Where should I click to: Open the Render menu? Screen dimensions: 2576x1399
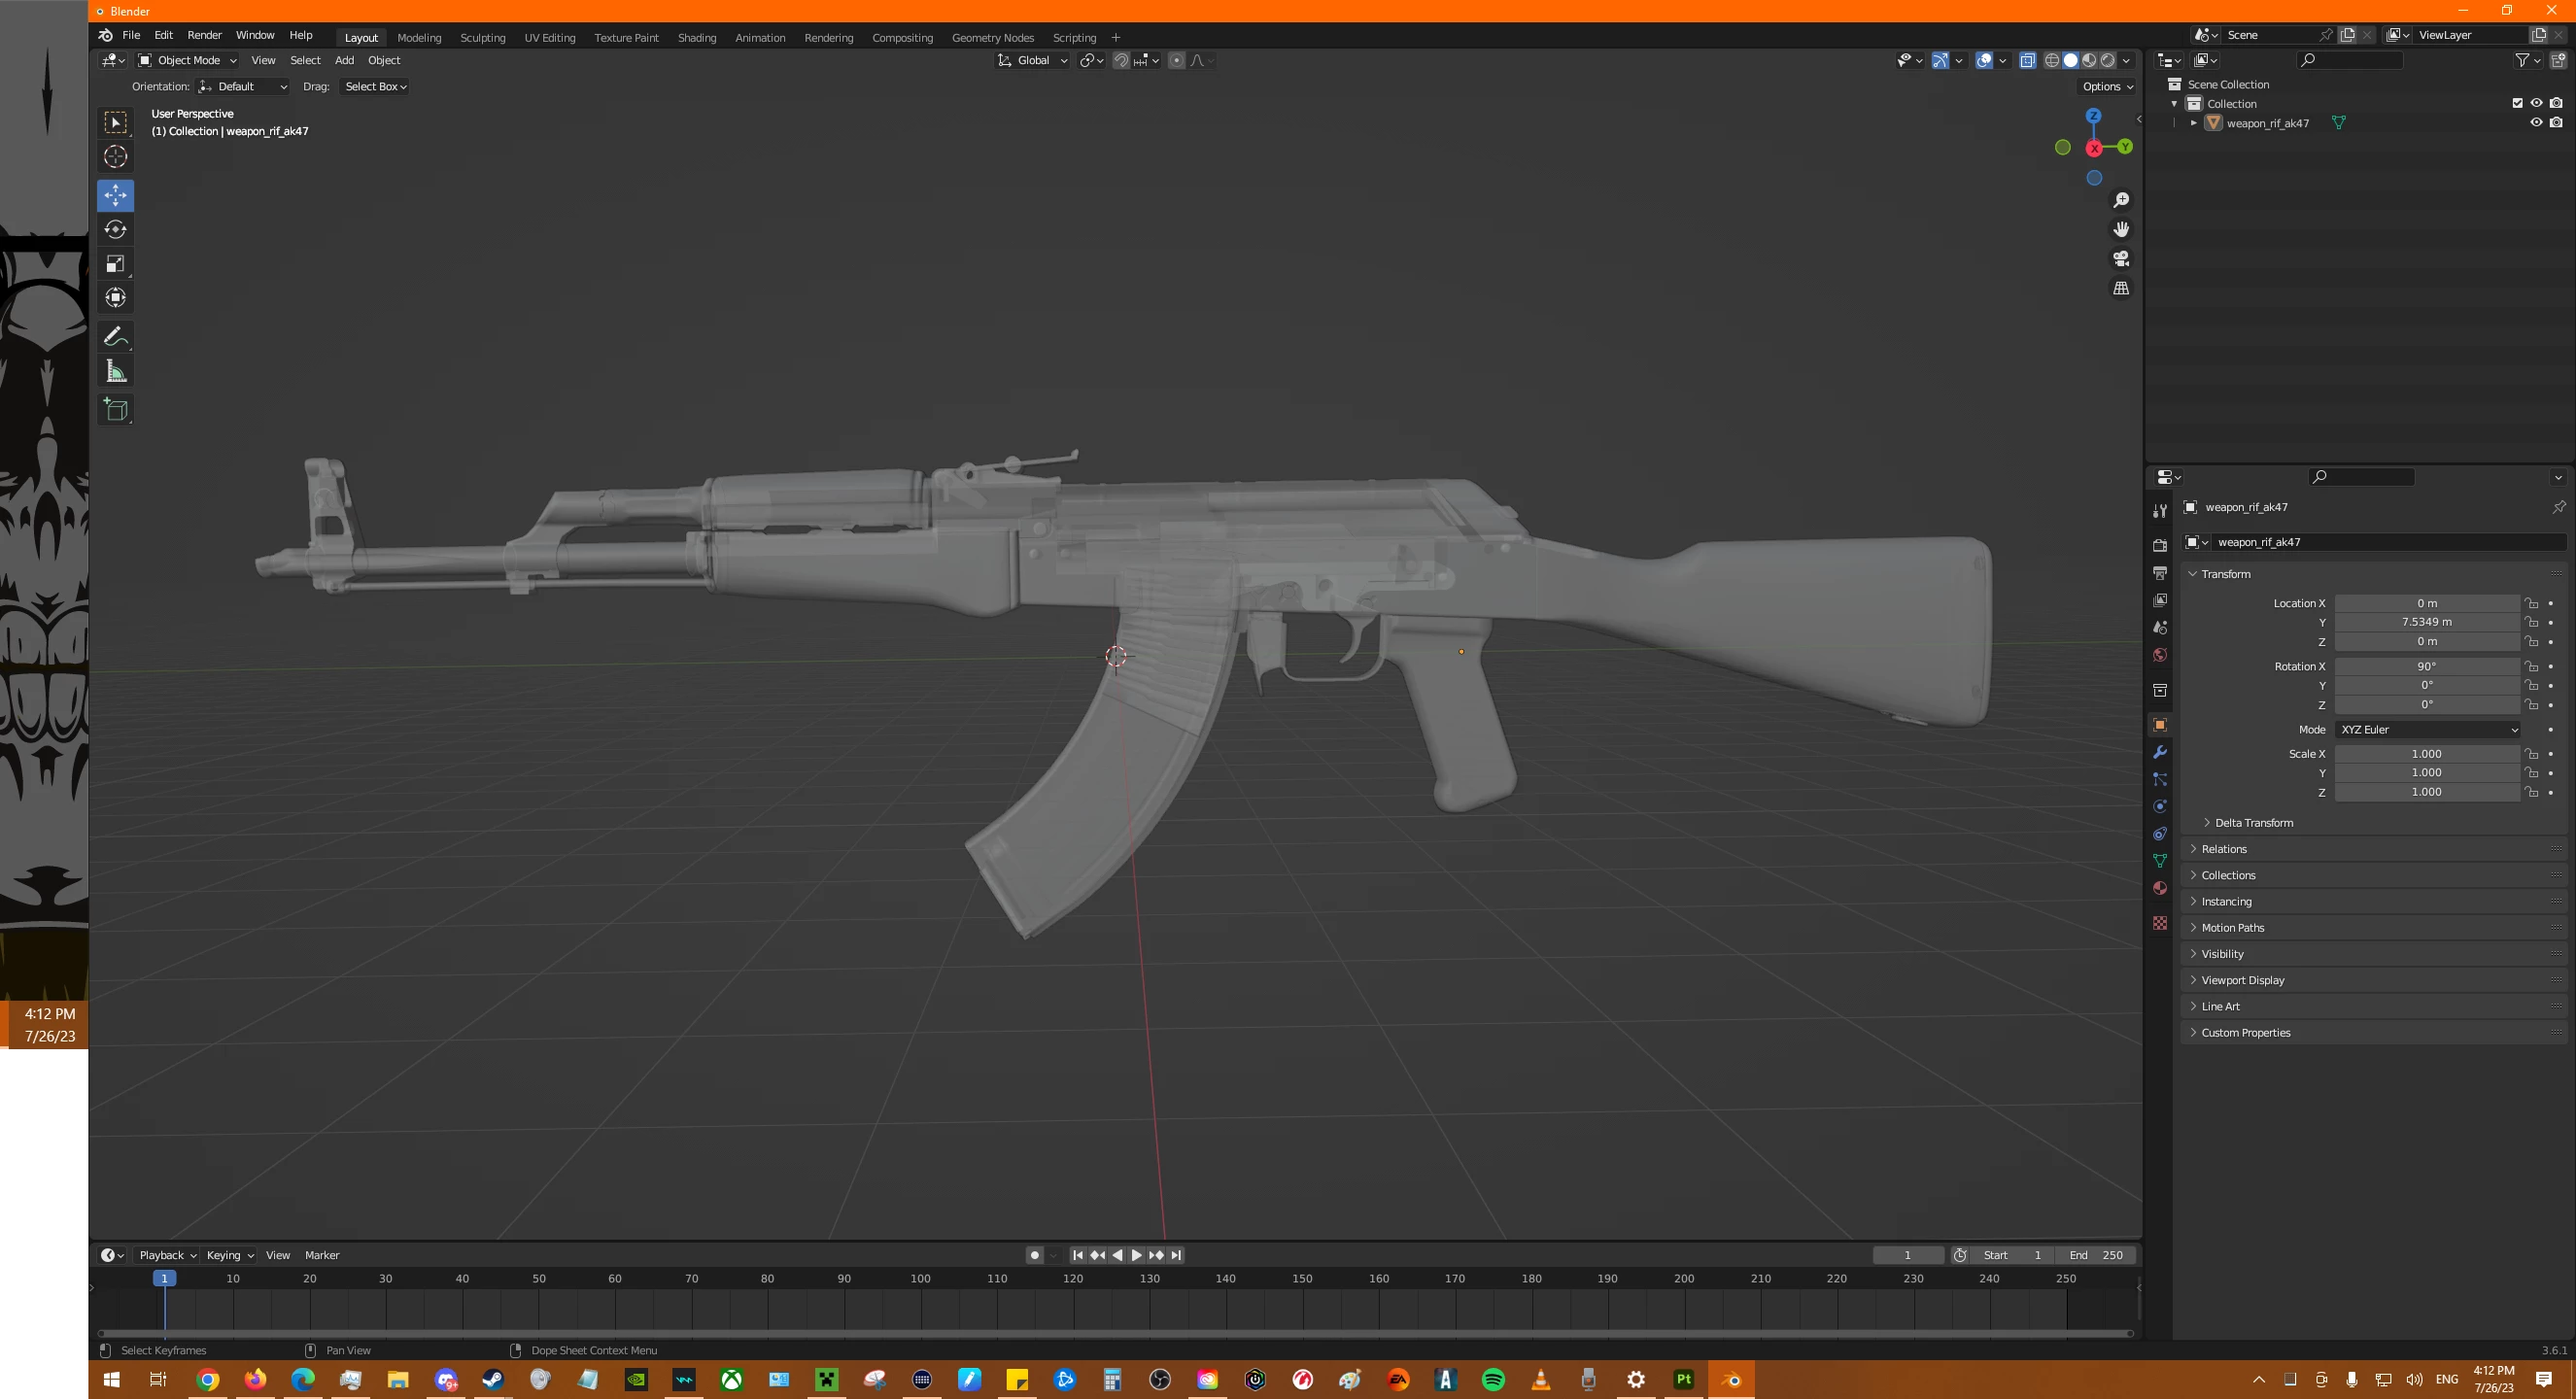[204, 35]
